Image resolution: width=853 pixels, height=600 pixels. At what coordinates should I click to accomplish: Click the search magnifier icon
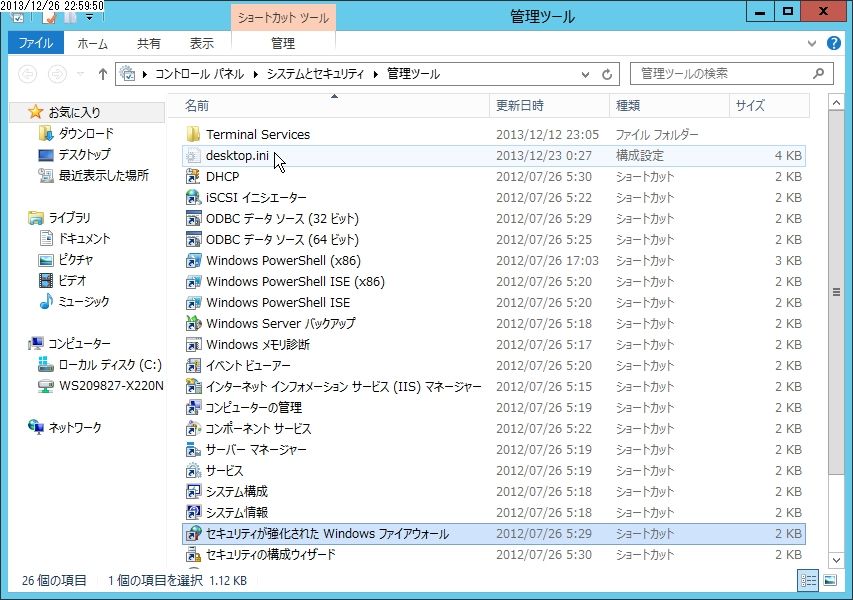(x=818, y=73)
